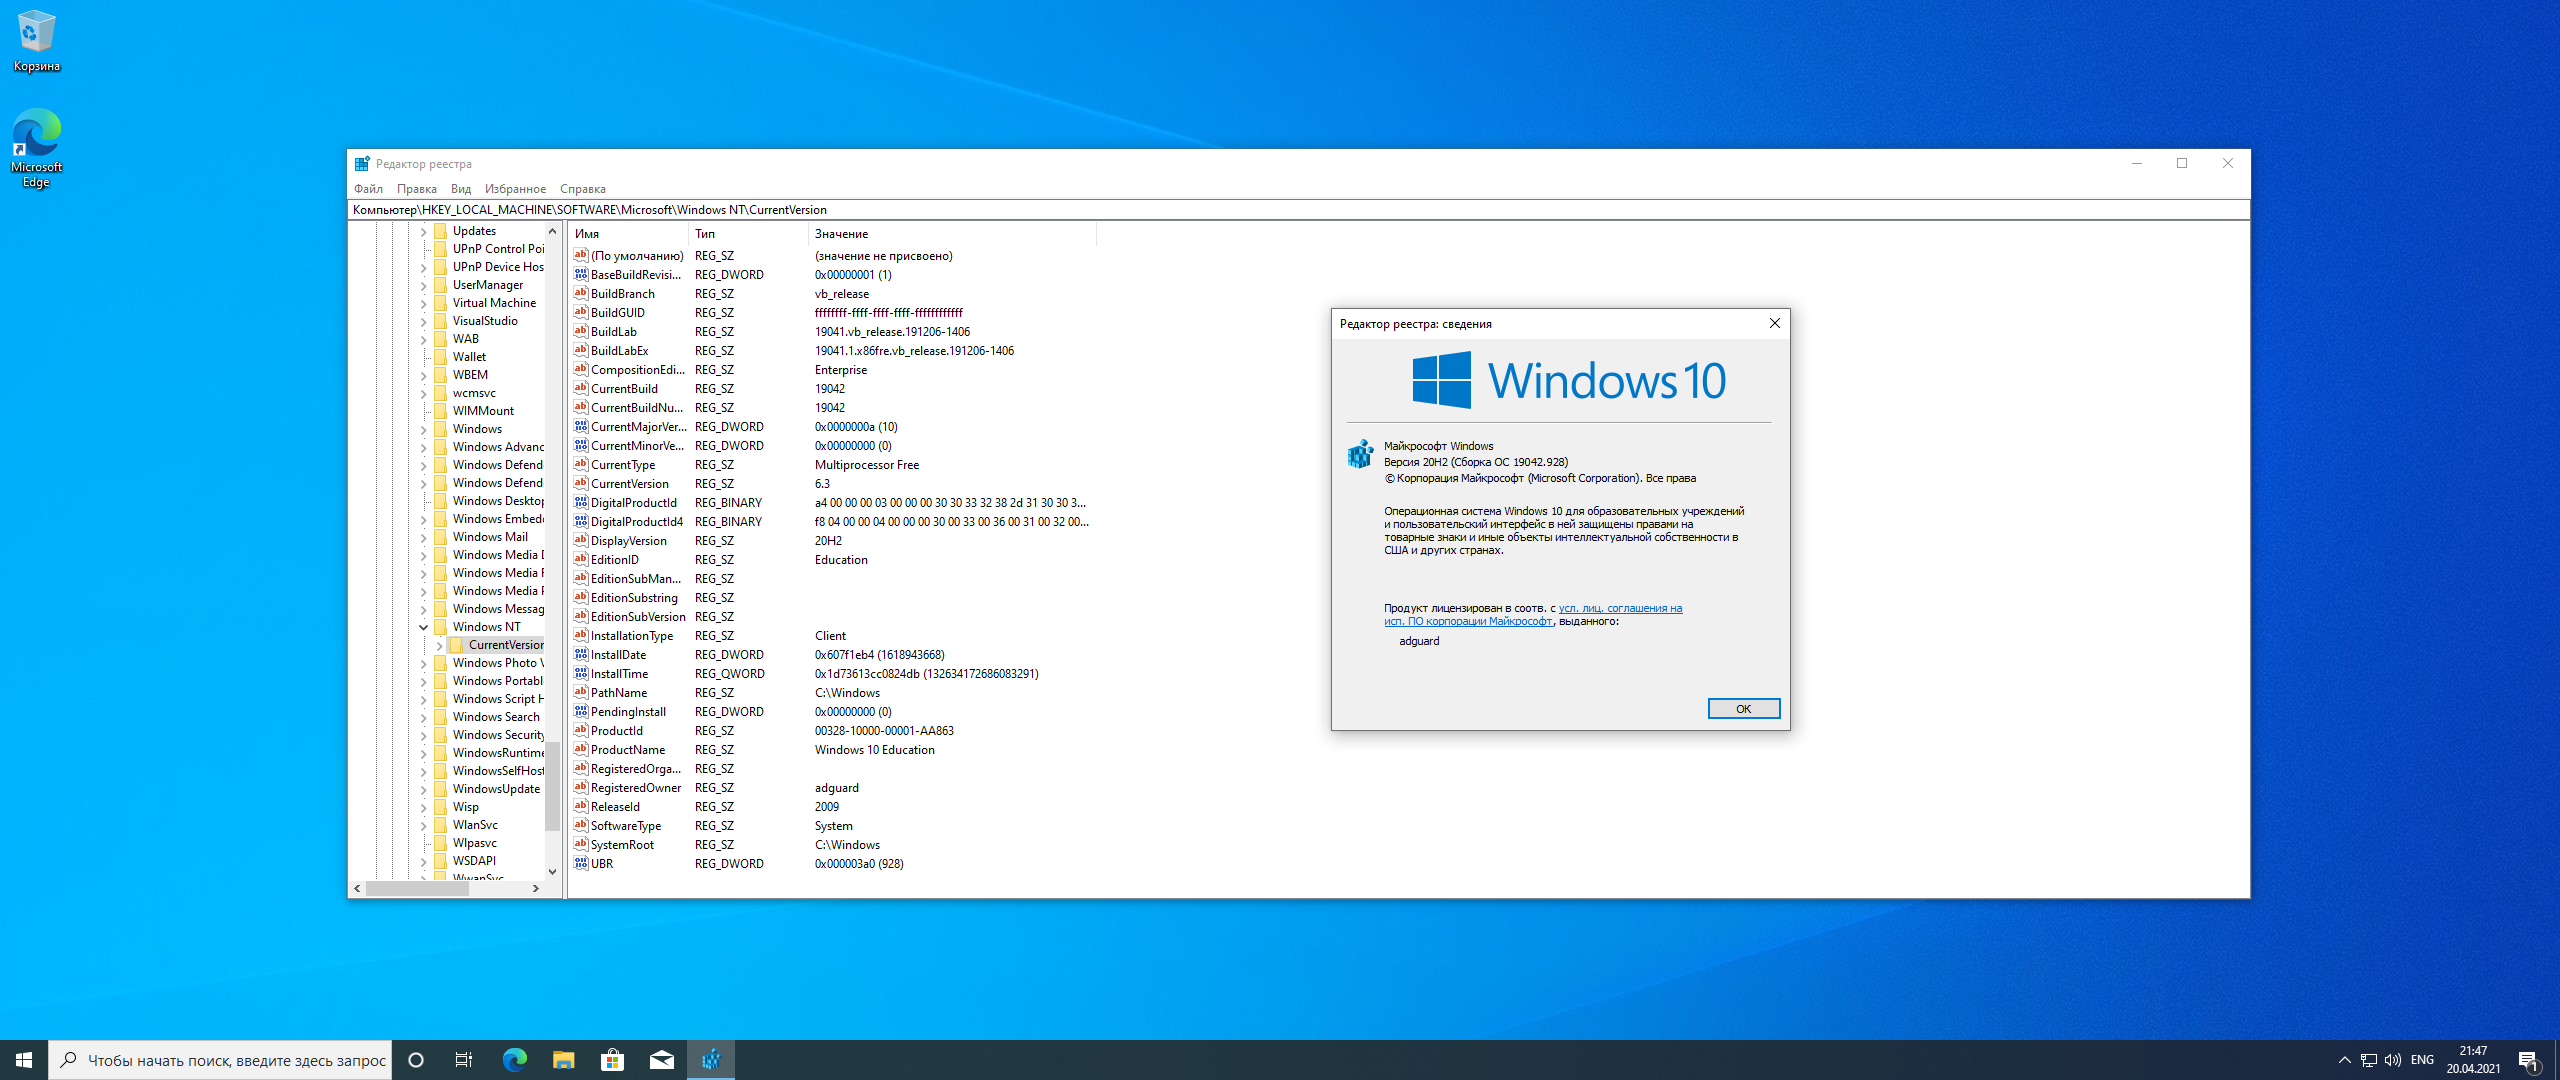Expand the CurrentVersion key in tree
The image size is (2560, 1080).
(439, 646)
